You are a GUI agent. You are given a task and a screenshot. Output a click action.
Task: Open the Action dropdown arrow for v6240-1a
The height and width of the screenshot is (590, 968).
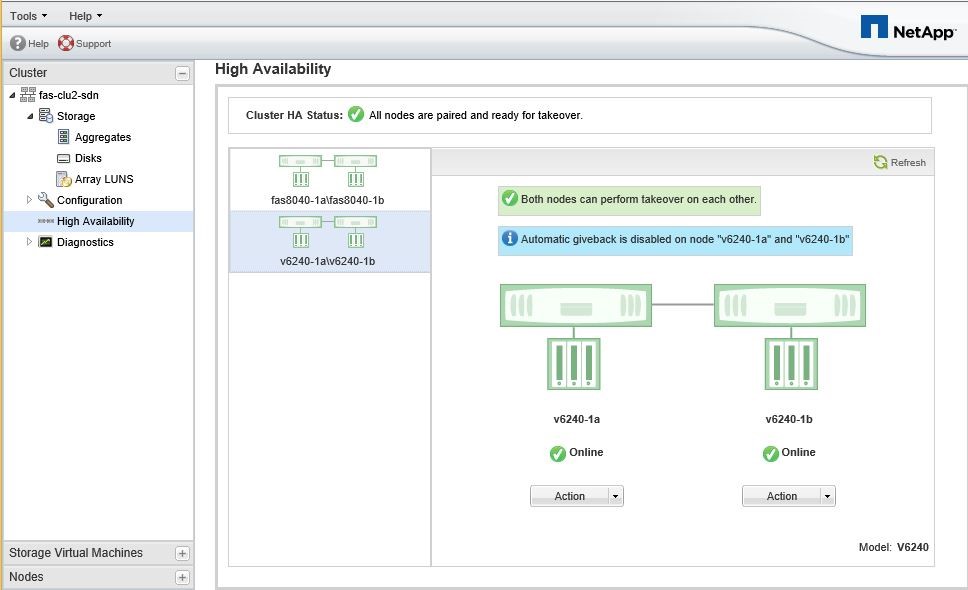click(615, 496)
